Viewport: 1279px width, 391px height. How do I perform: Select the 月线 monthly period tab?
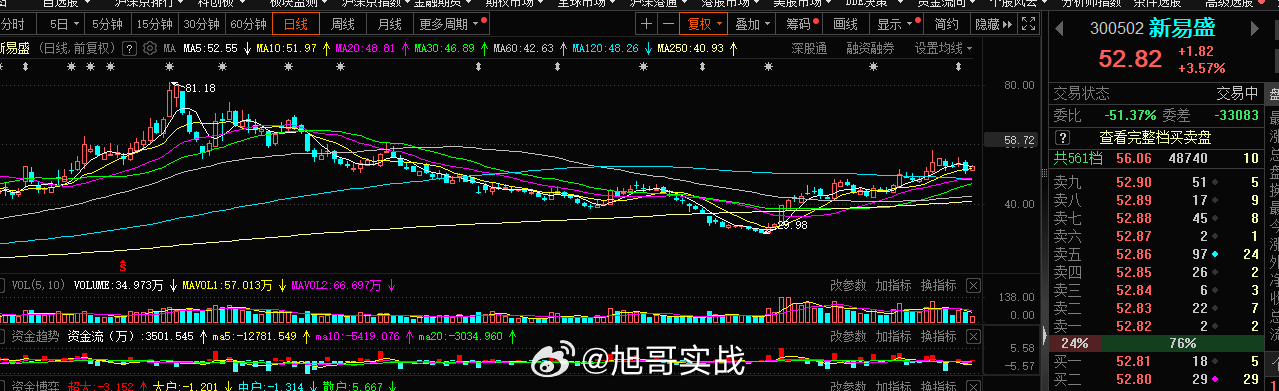pyautogui.click(x=390, y=24)
